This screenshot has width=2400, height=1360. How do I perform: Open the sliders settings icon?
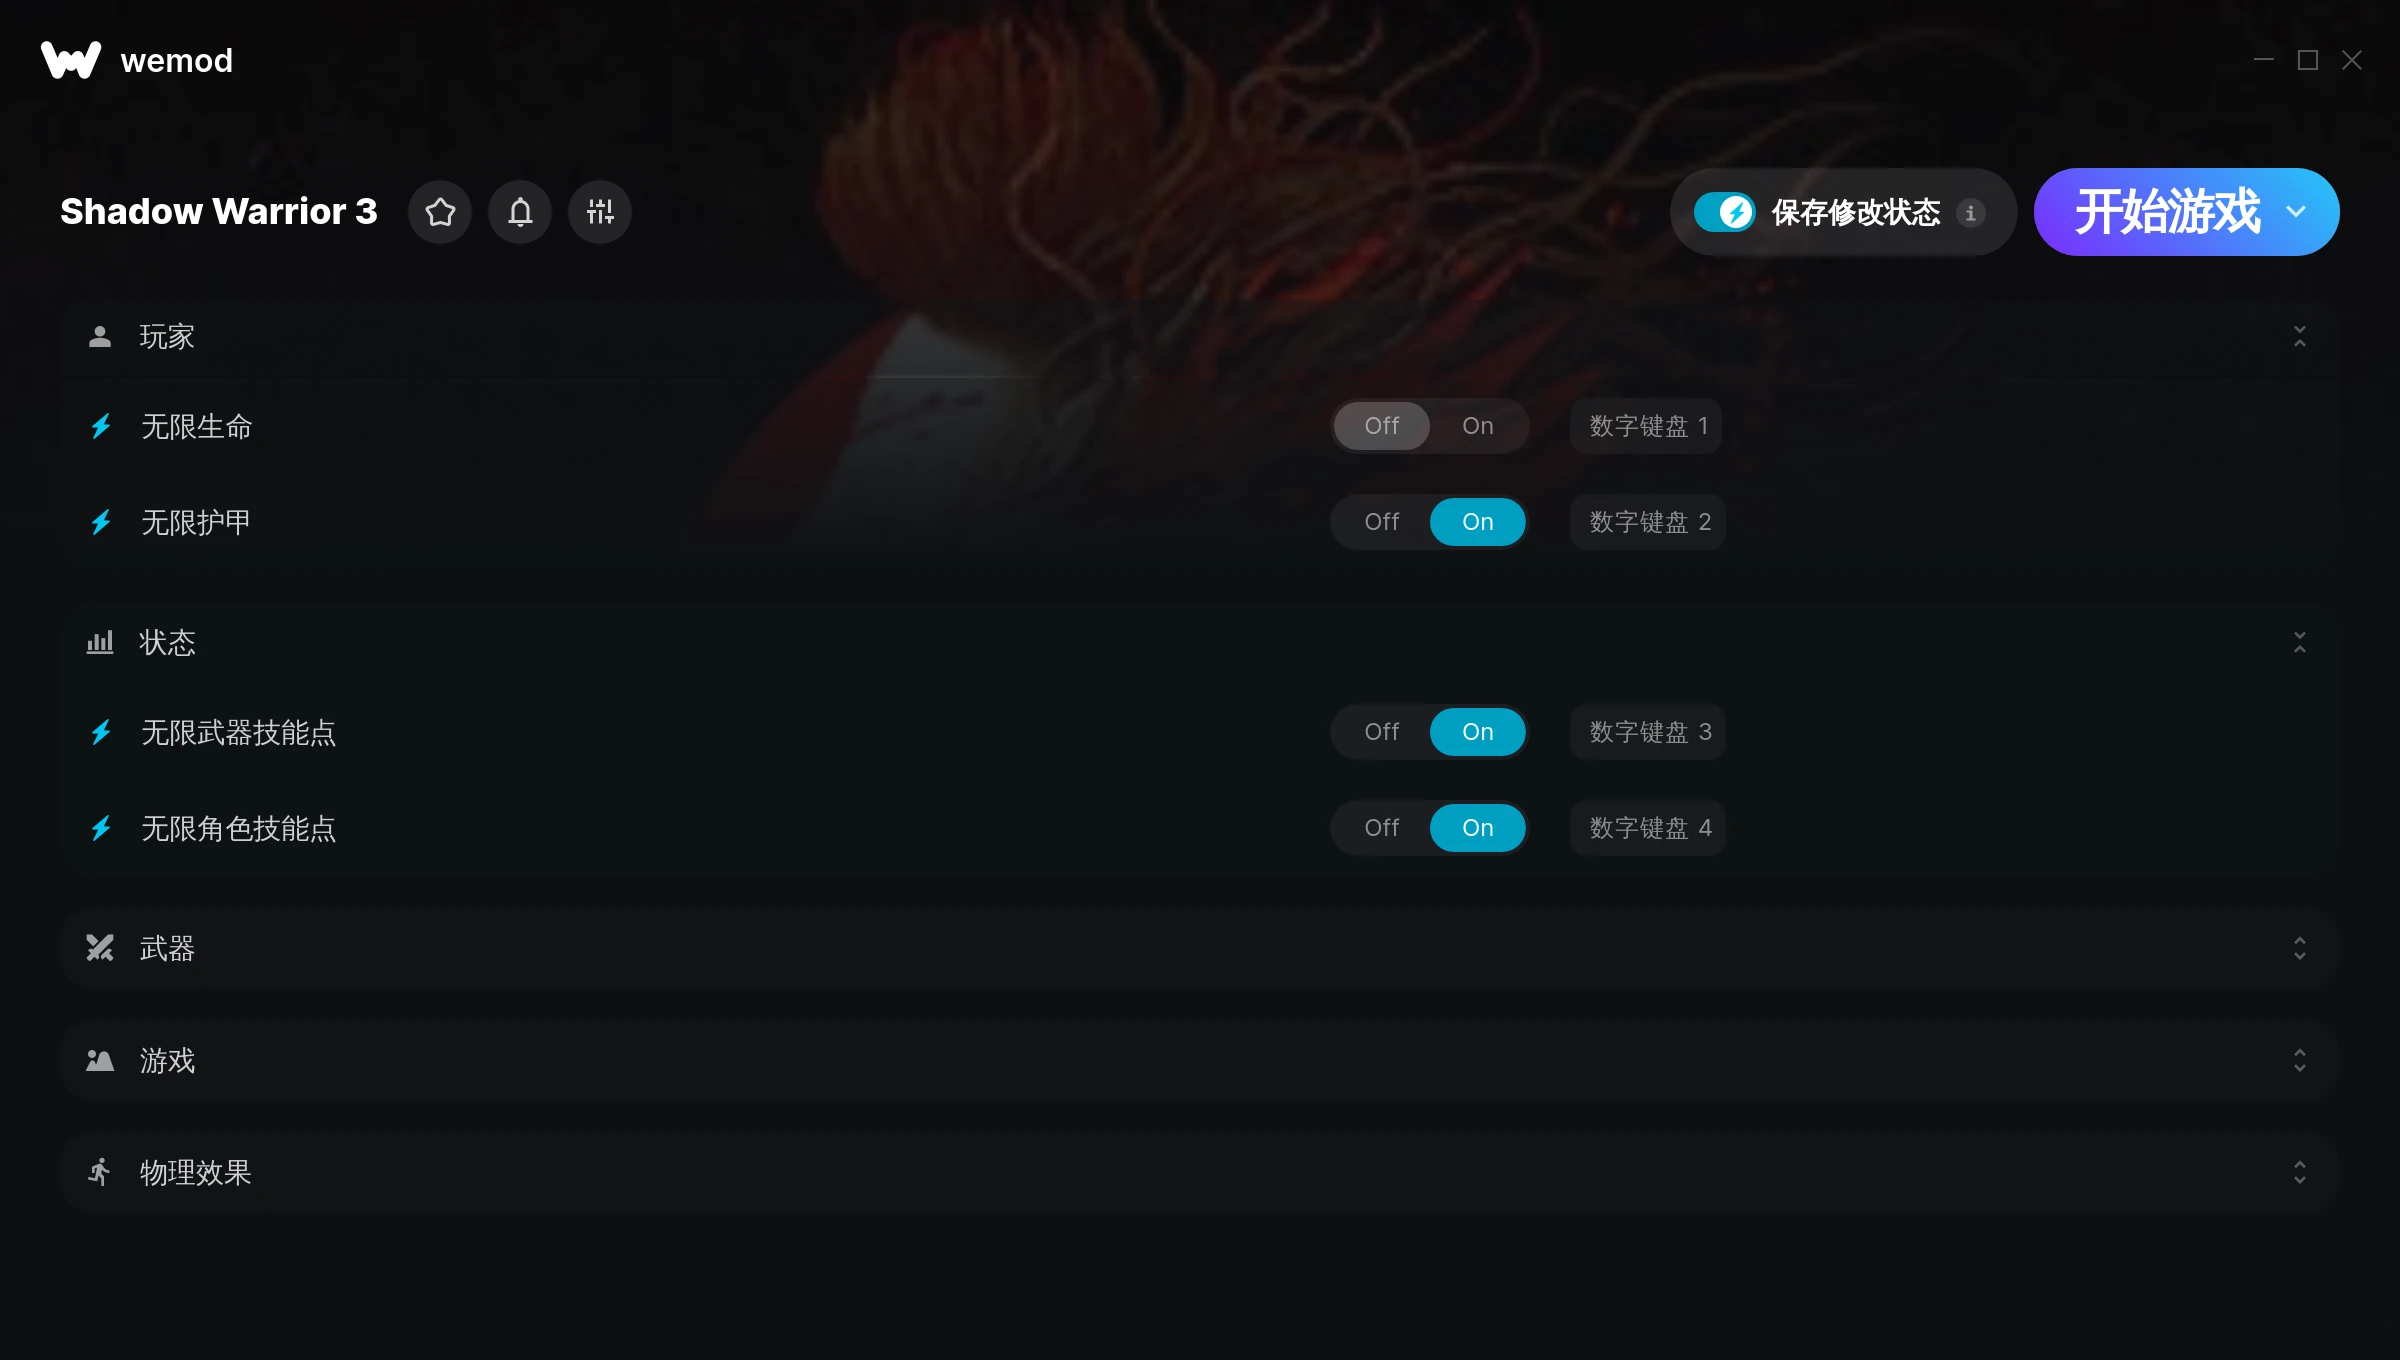600,212
